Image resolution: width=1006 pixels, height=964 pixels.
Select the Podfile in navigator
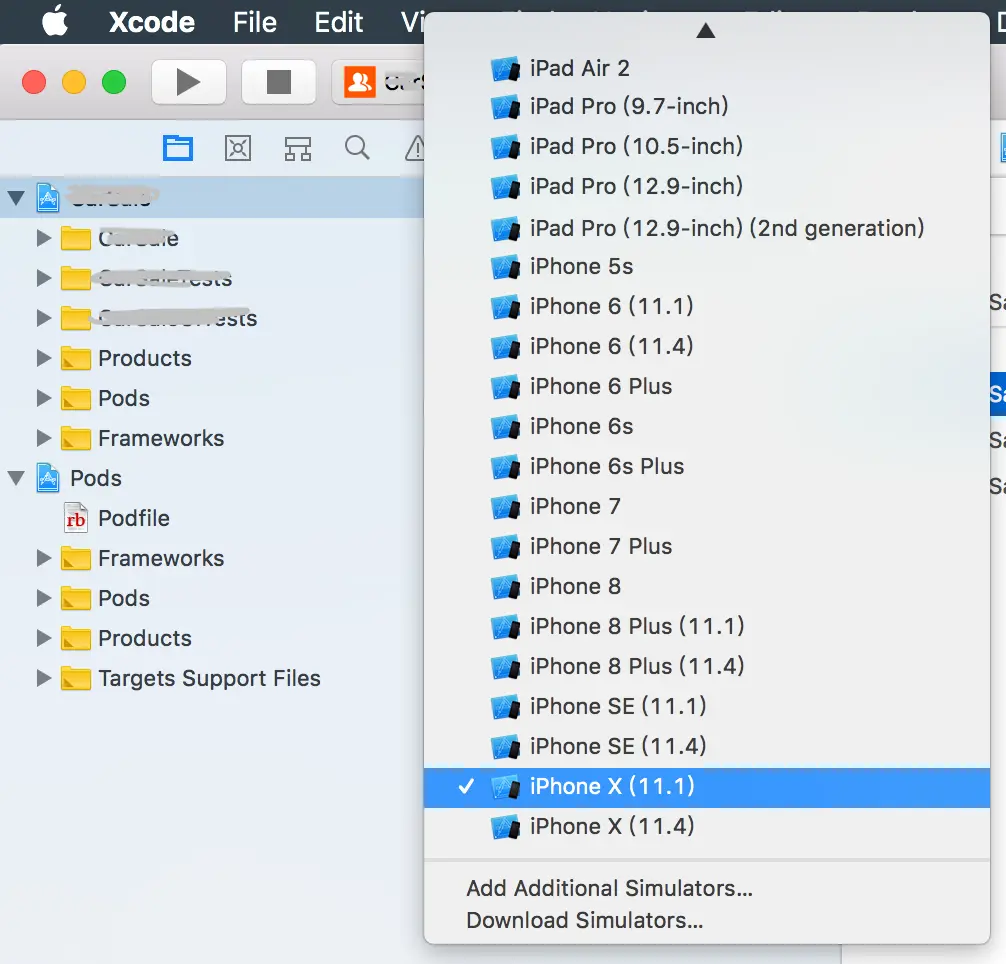[133, 518]
